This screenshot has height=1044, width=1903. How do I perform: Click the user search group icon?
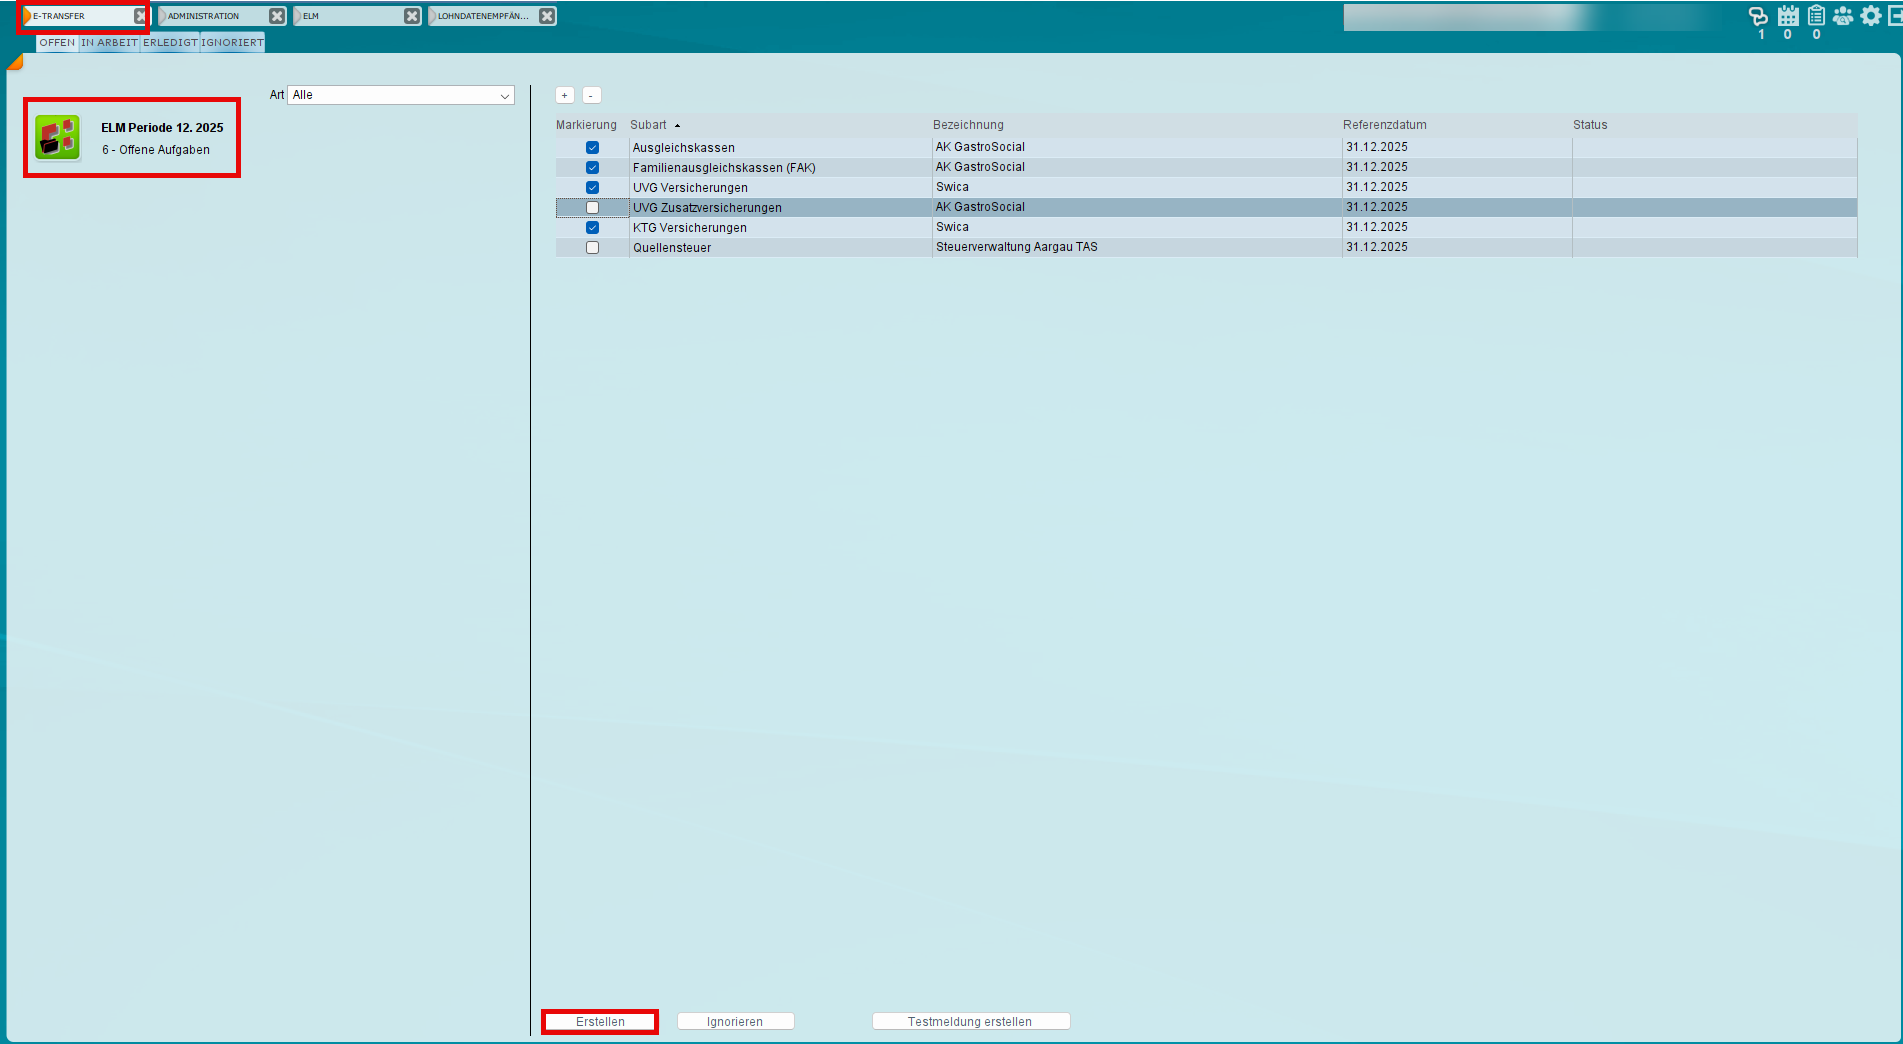(1843, 16)
